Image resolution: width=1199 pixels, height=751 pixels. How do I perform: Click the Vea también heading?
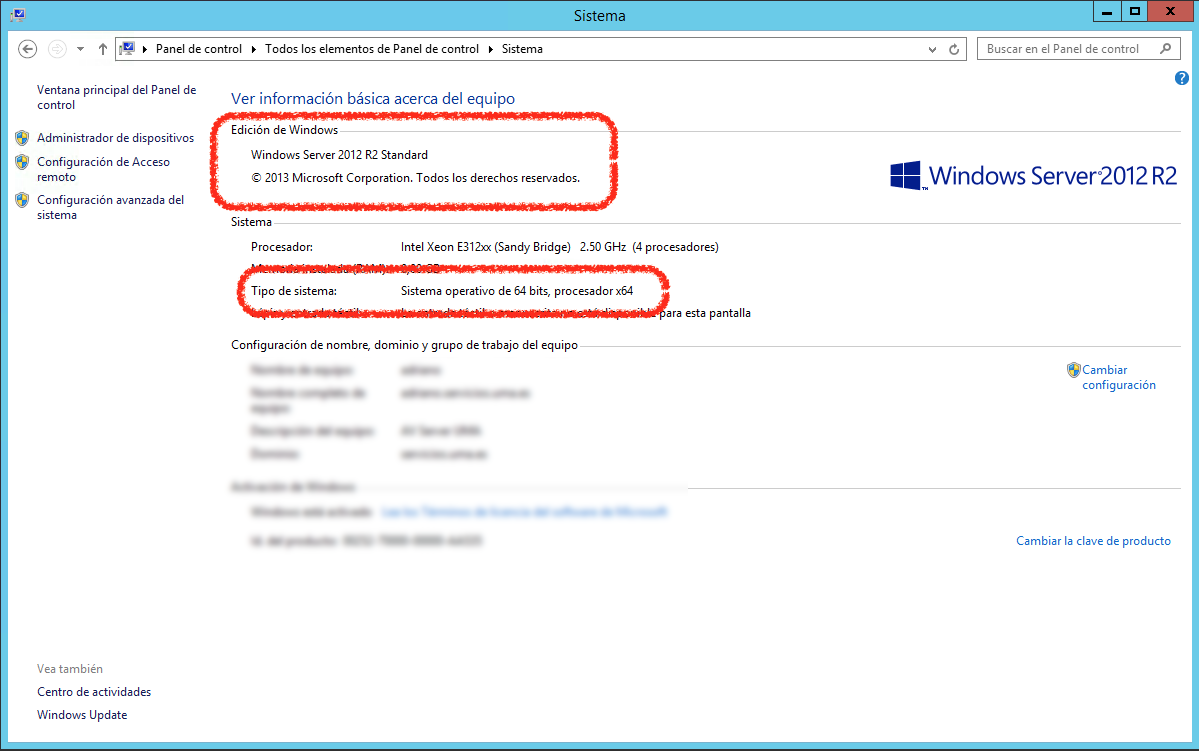point(70,669)
